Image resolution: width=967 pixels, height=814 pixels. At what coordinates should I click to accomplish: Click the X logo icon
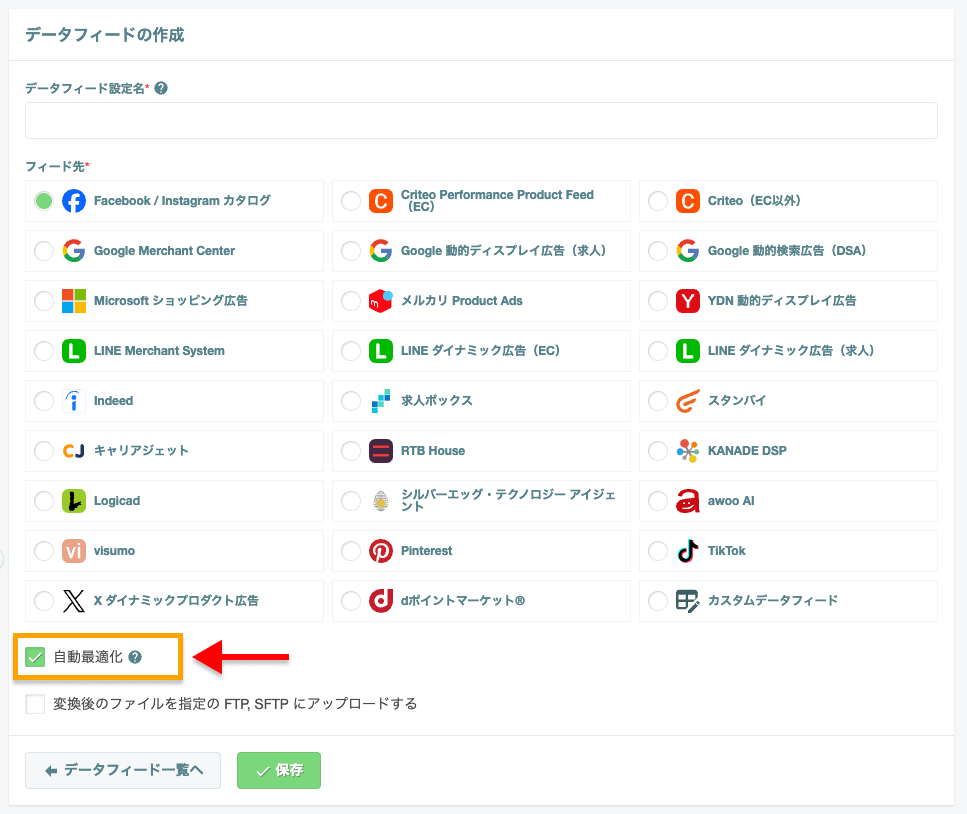(x=74, y=601)
